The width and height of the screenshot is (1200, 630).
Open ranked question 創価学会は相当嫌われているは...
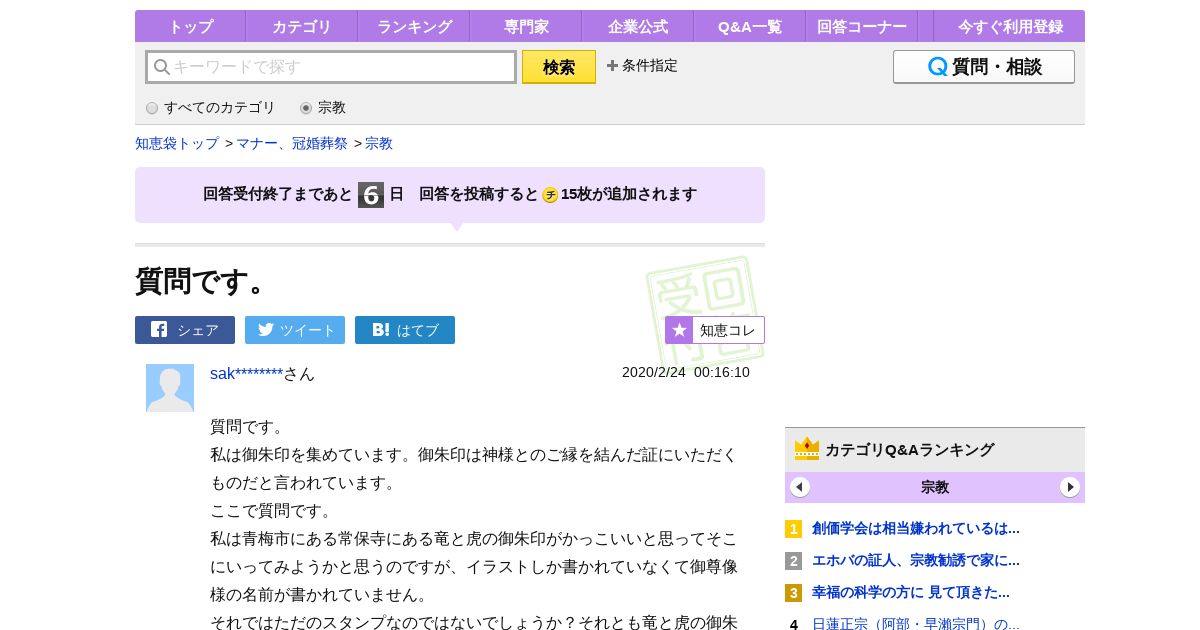(x=915, y=528)
